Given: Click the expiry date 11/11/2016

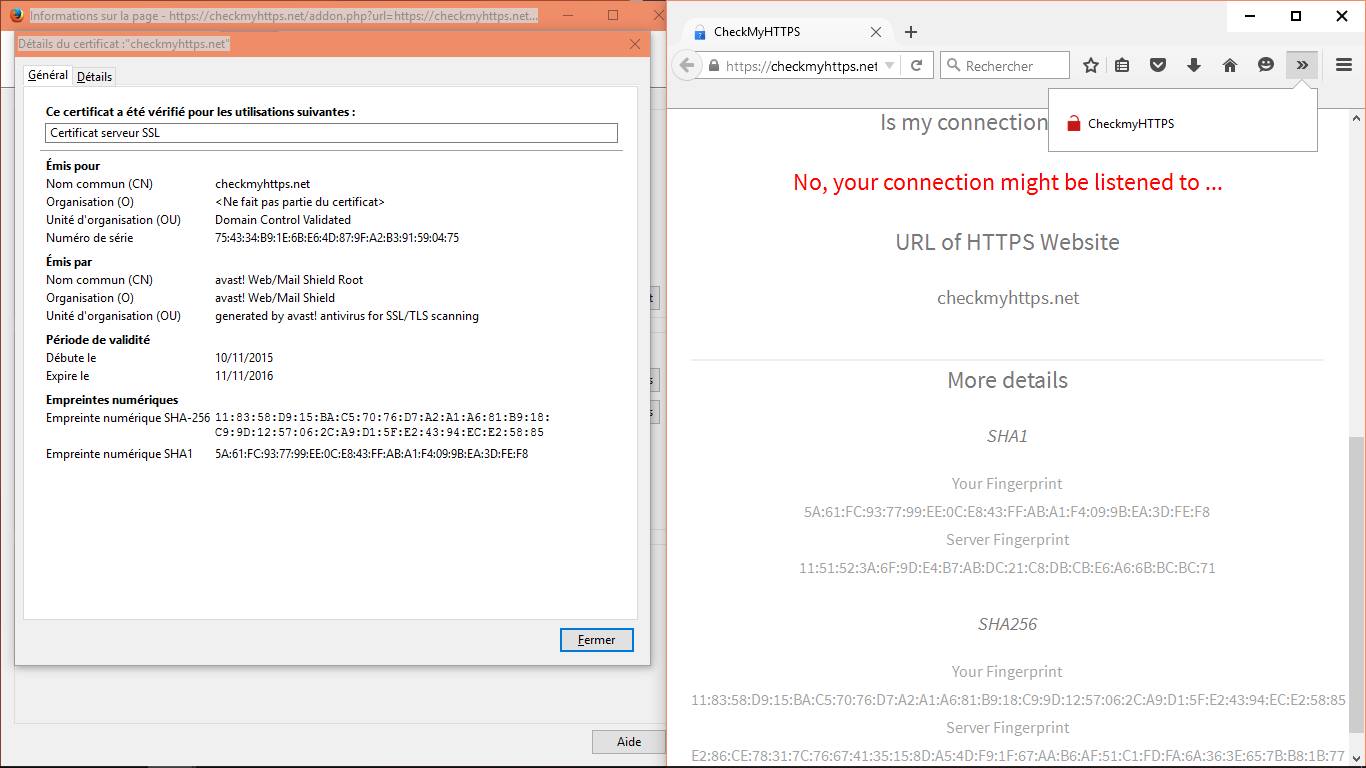Looking at the screenshot, I should [244, 376].
